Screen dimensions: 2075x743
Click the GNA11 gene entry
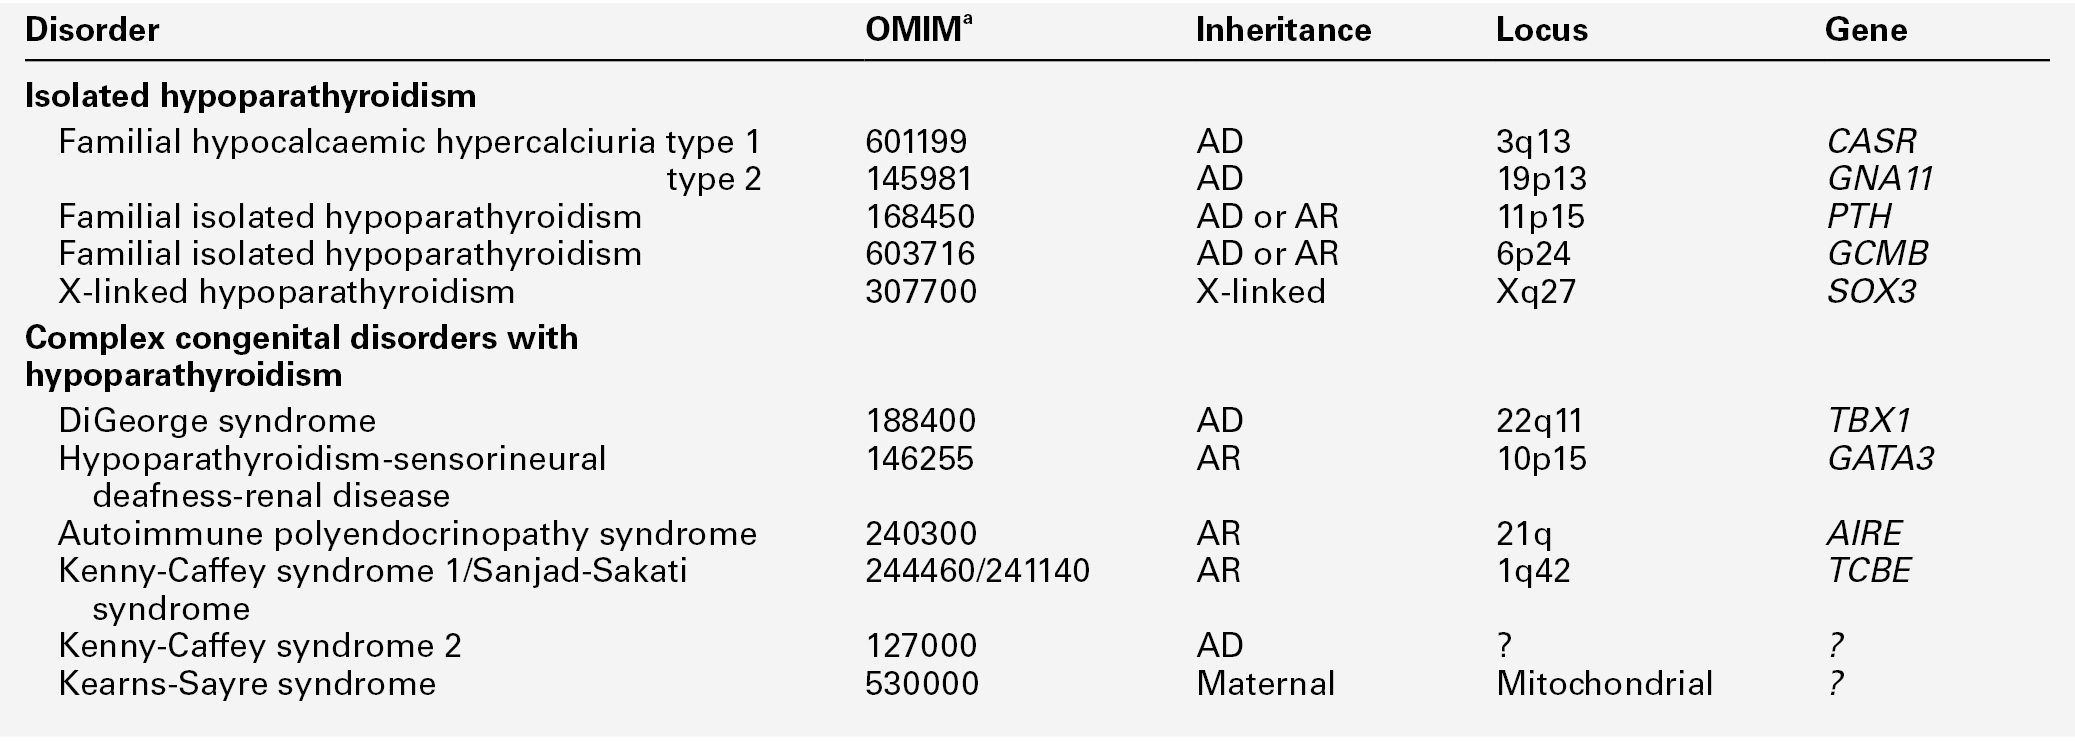pos(1879,179)
